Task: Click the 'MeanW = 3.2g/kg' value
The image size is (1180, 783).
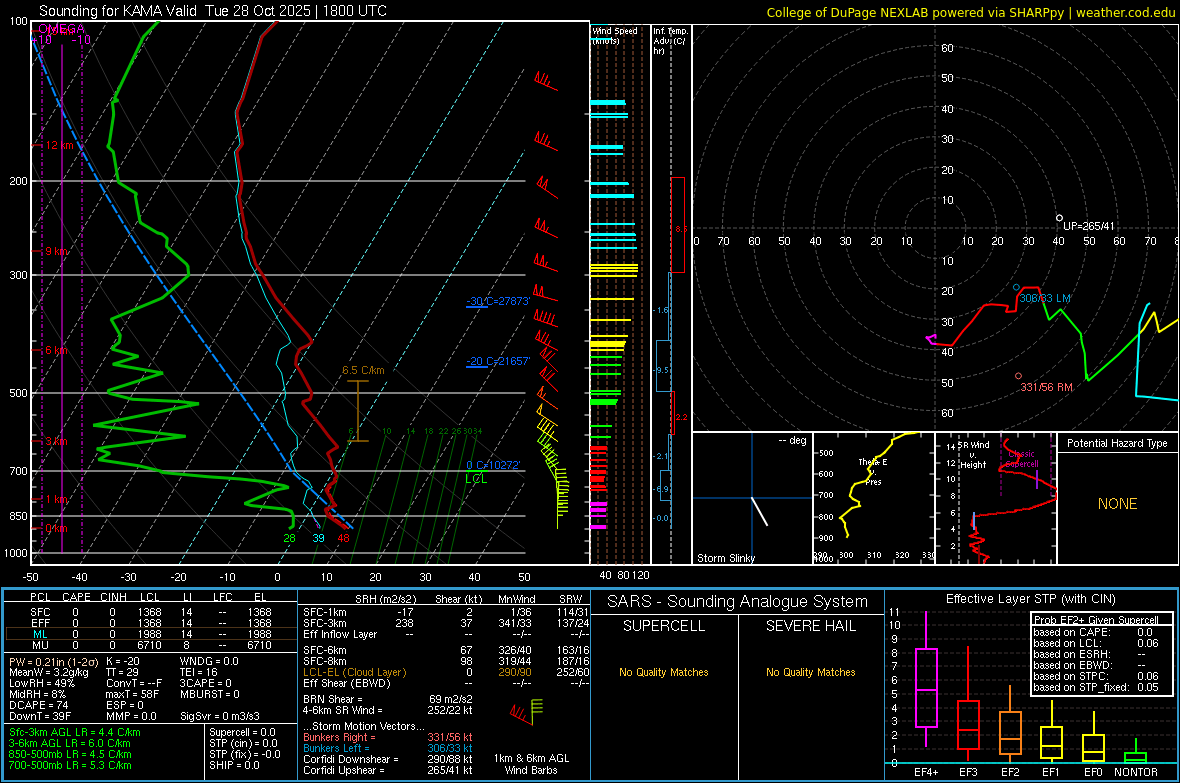Action: 48,672
